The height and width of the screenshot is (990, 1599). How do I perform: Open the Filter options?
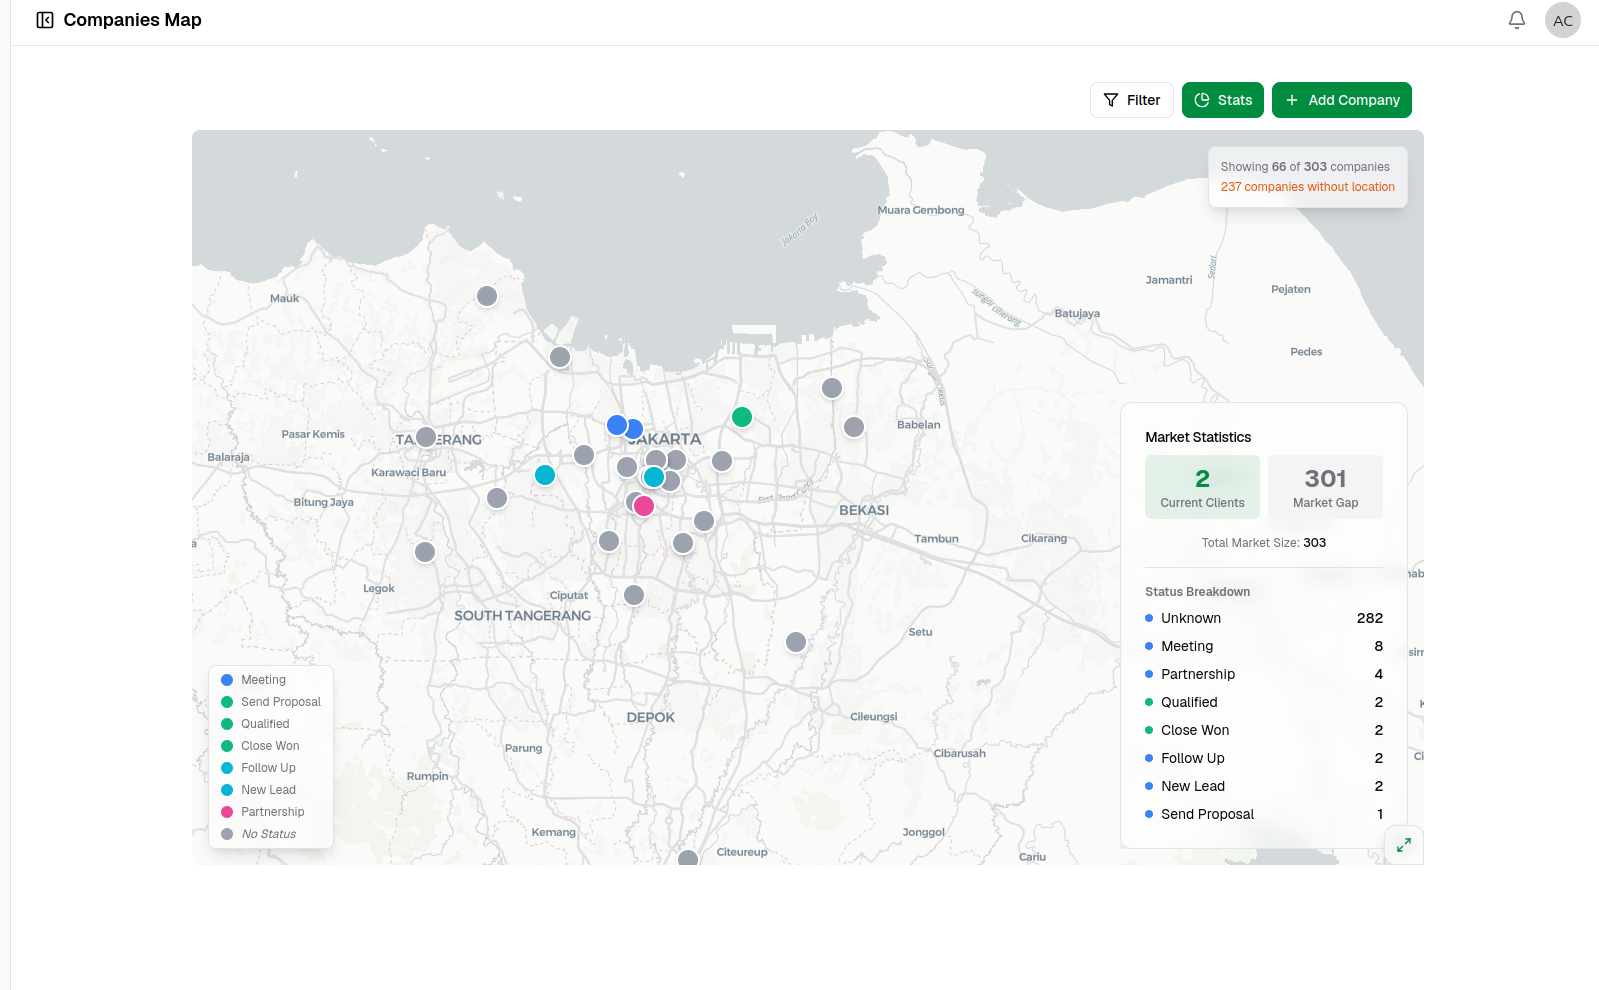click(1132, 100)
